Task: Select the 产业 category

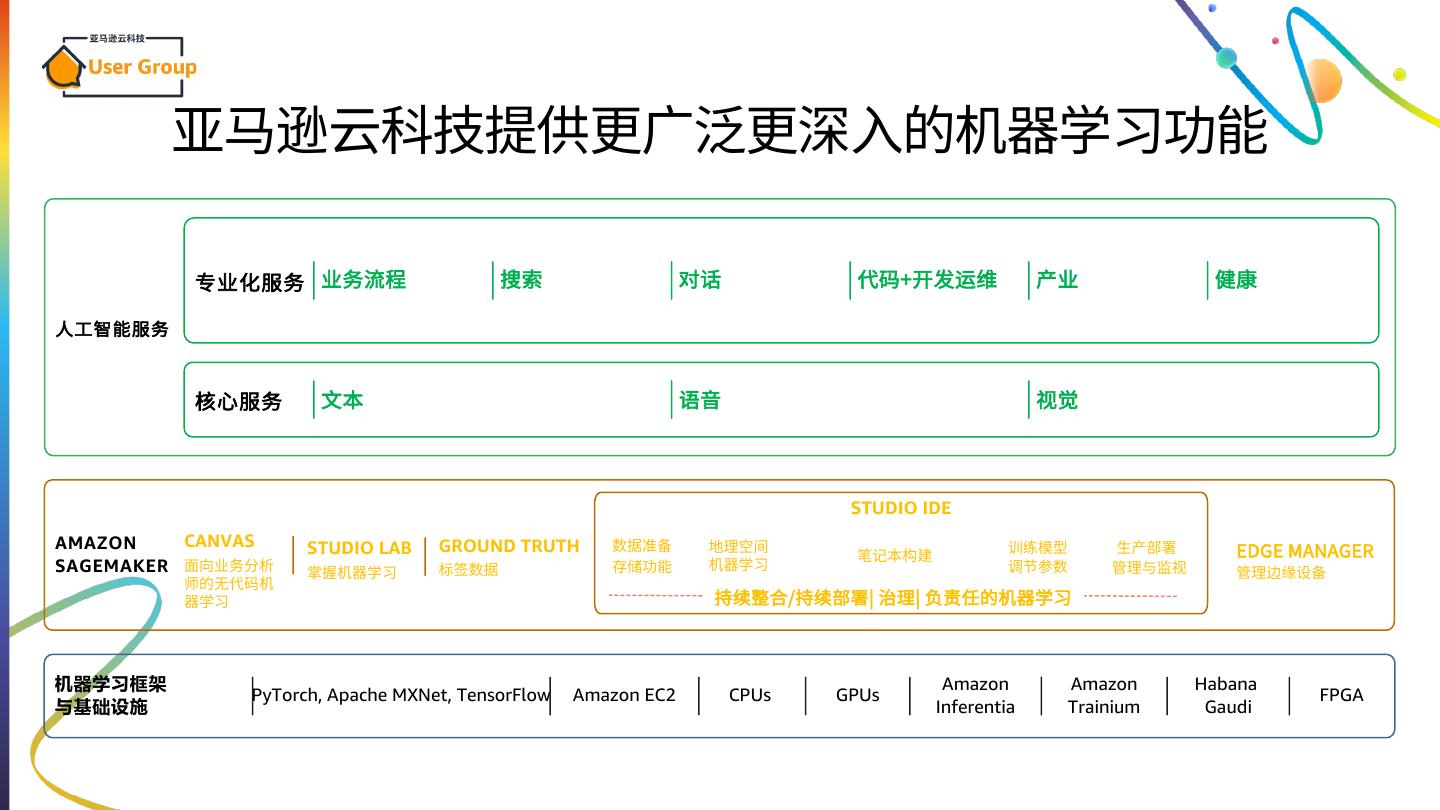Action: 1057,280
